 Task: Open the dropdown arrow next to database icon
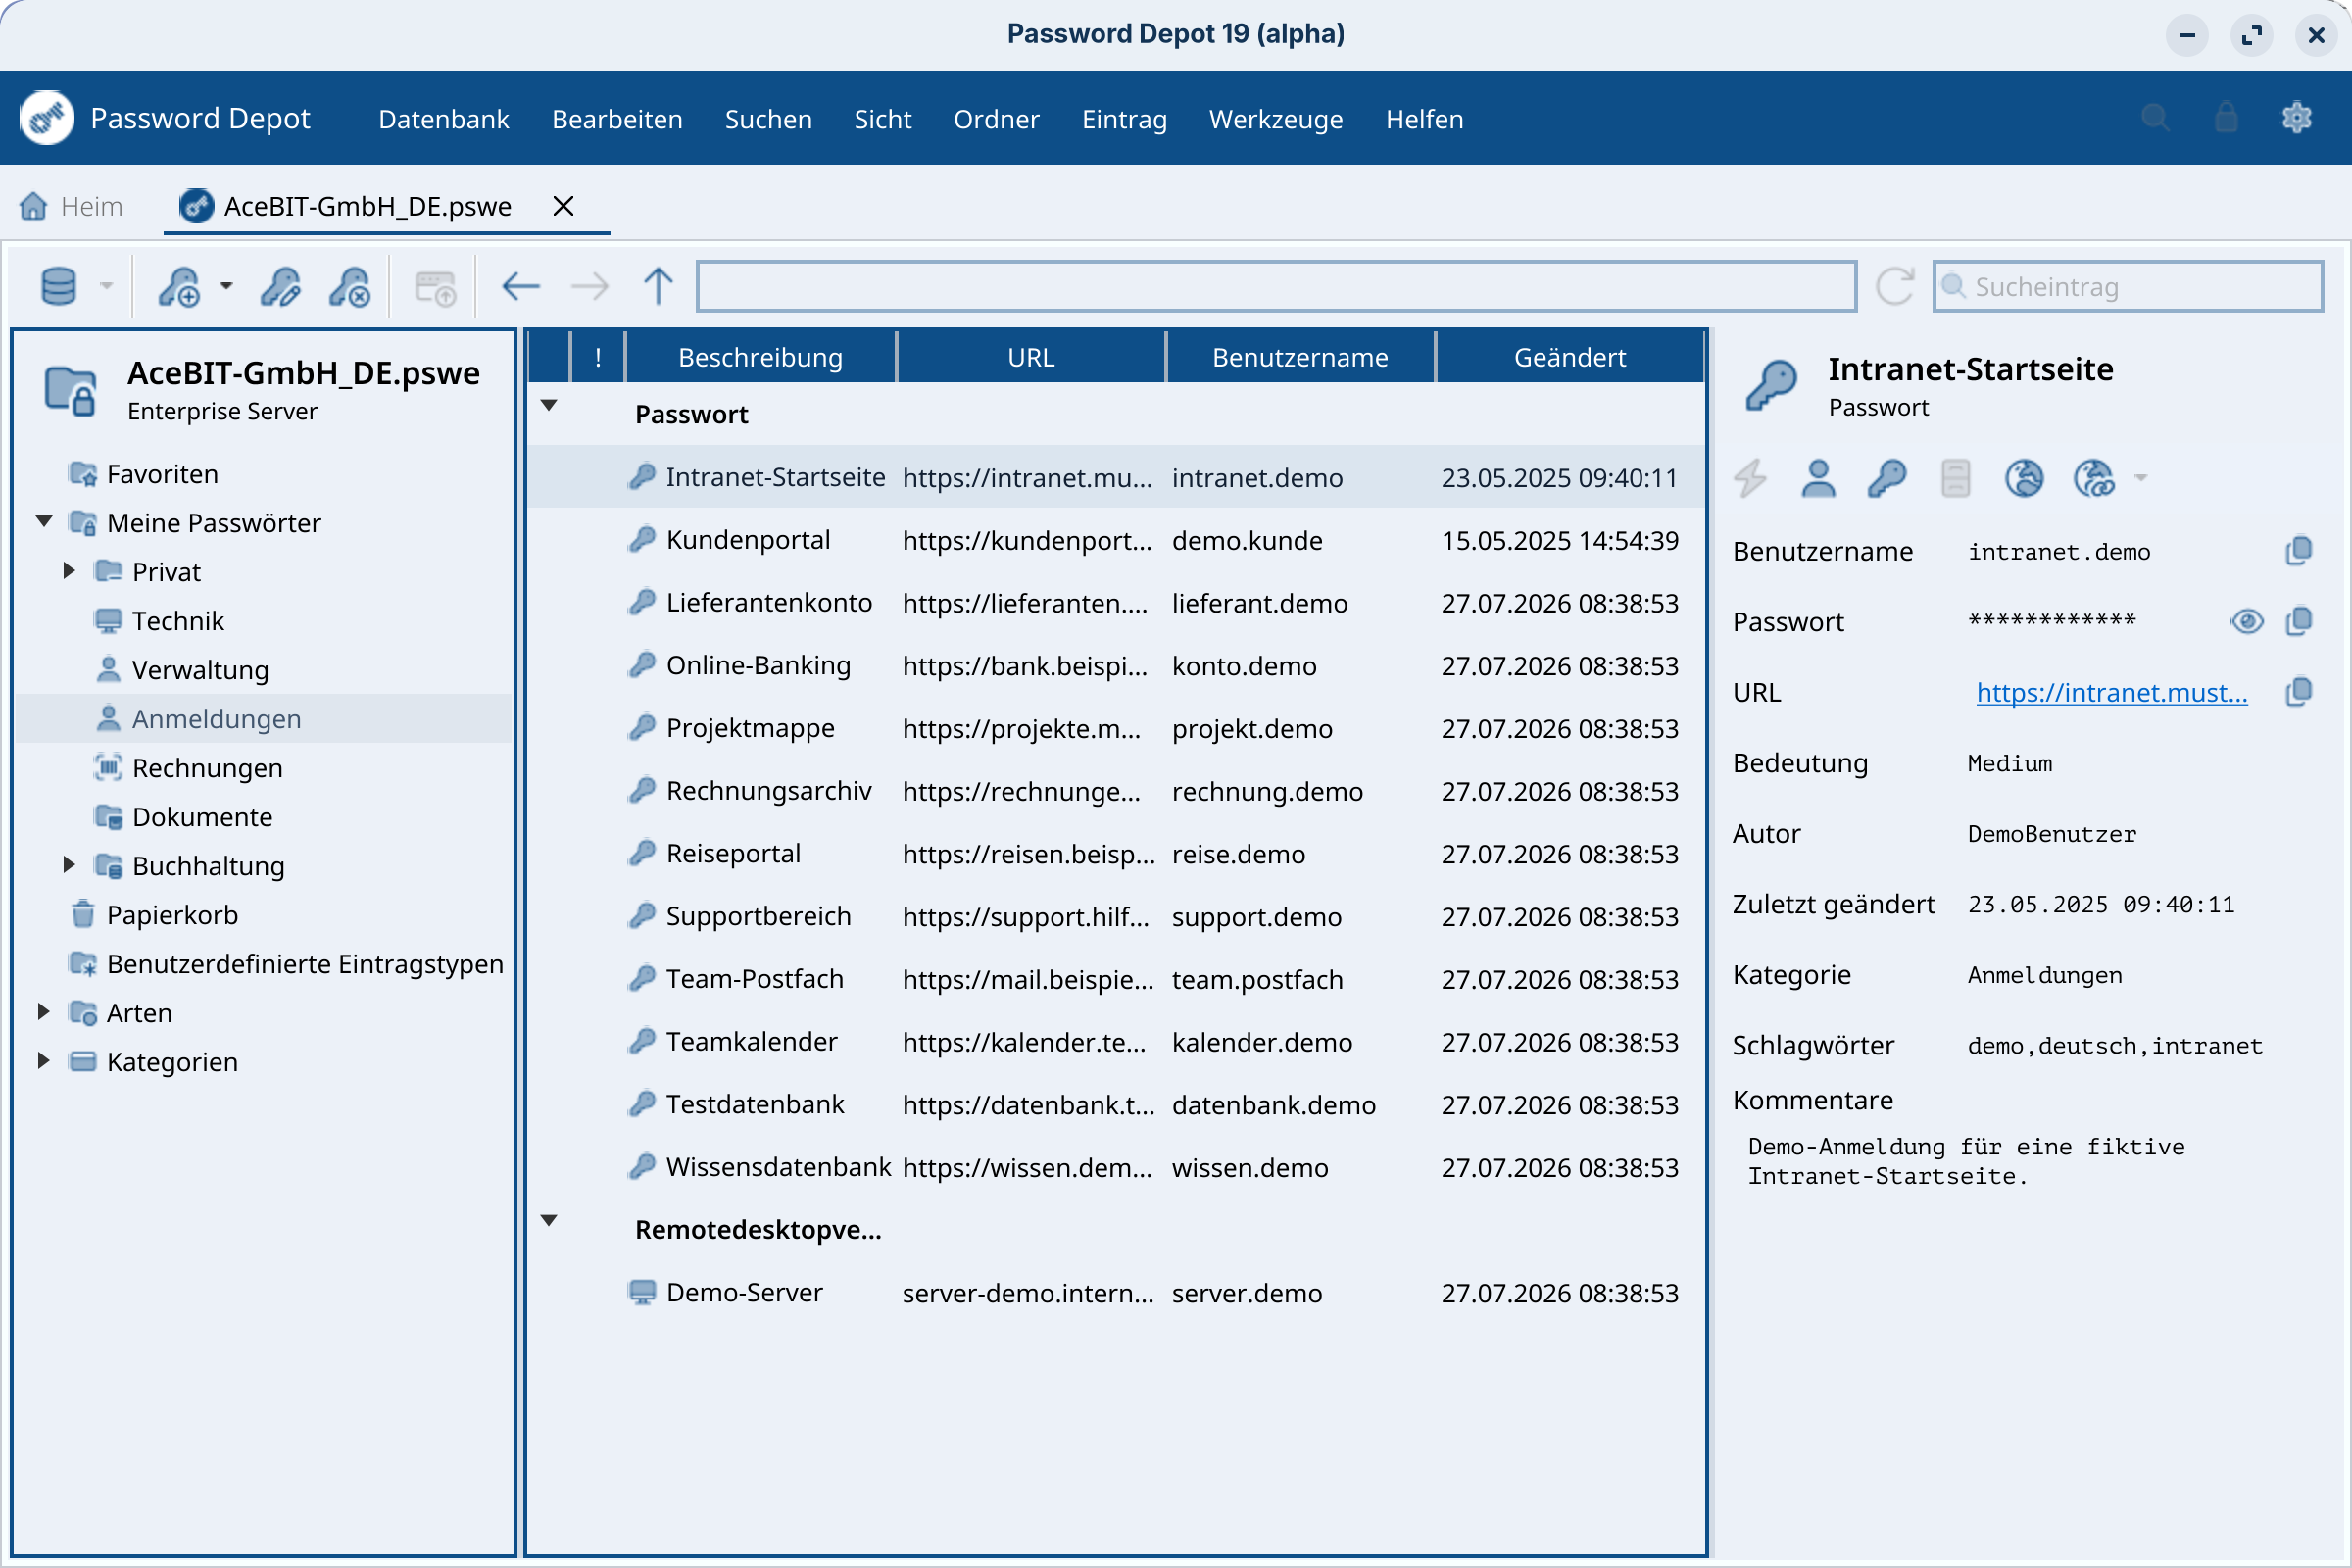click(106, 287)
